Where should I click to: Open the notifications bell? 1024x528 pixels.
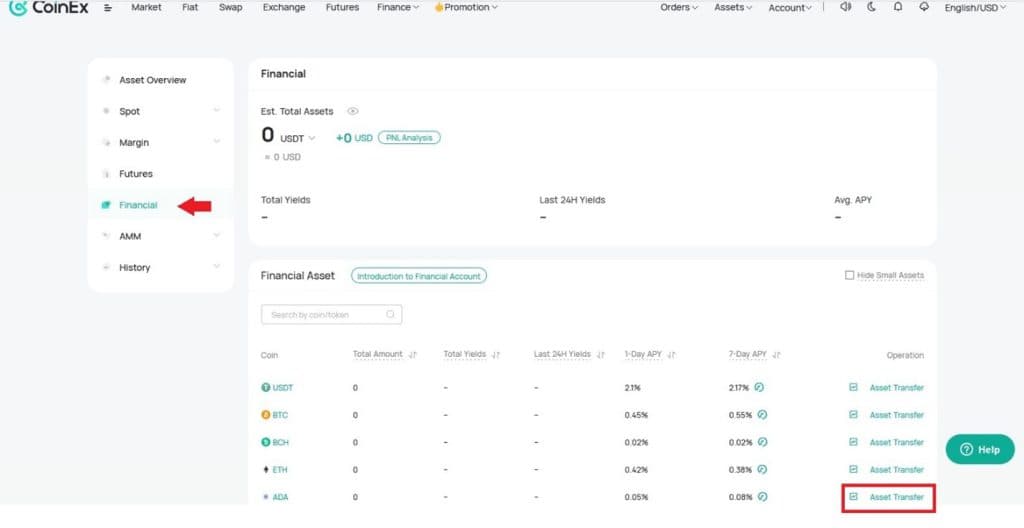tap(898, 7)
